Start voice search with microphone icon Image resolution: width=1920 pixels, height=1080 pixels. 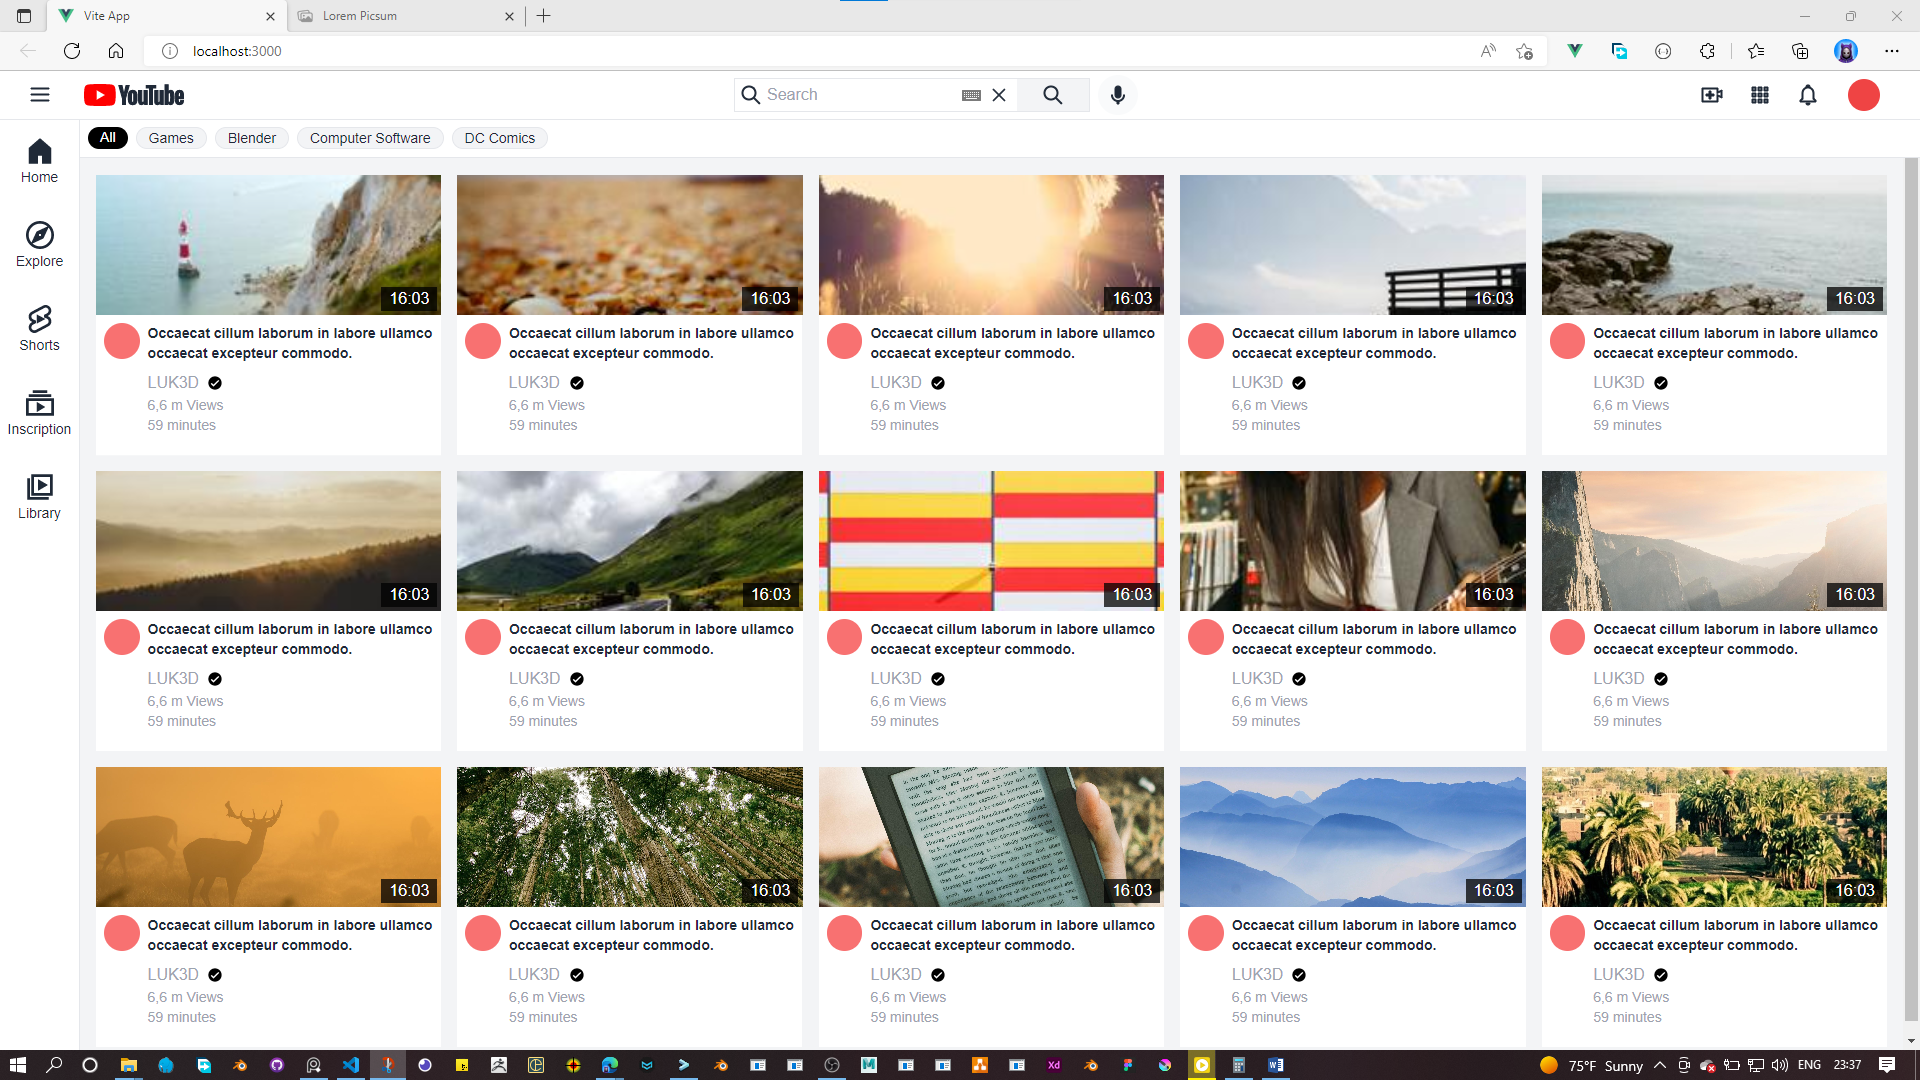[x=1118, y=95]
